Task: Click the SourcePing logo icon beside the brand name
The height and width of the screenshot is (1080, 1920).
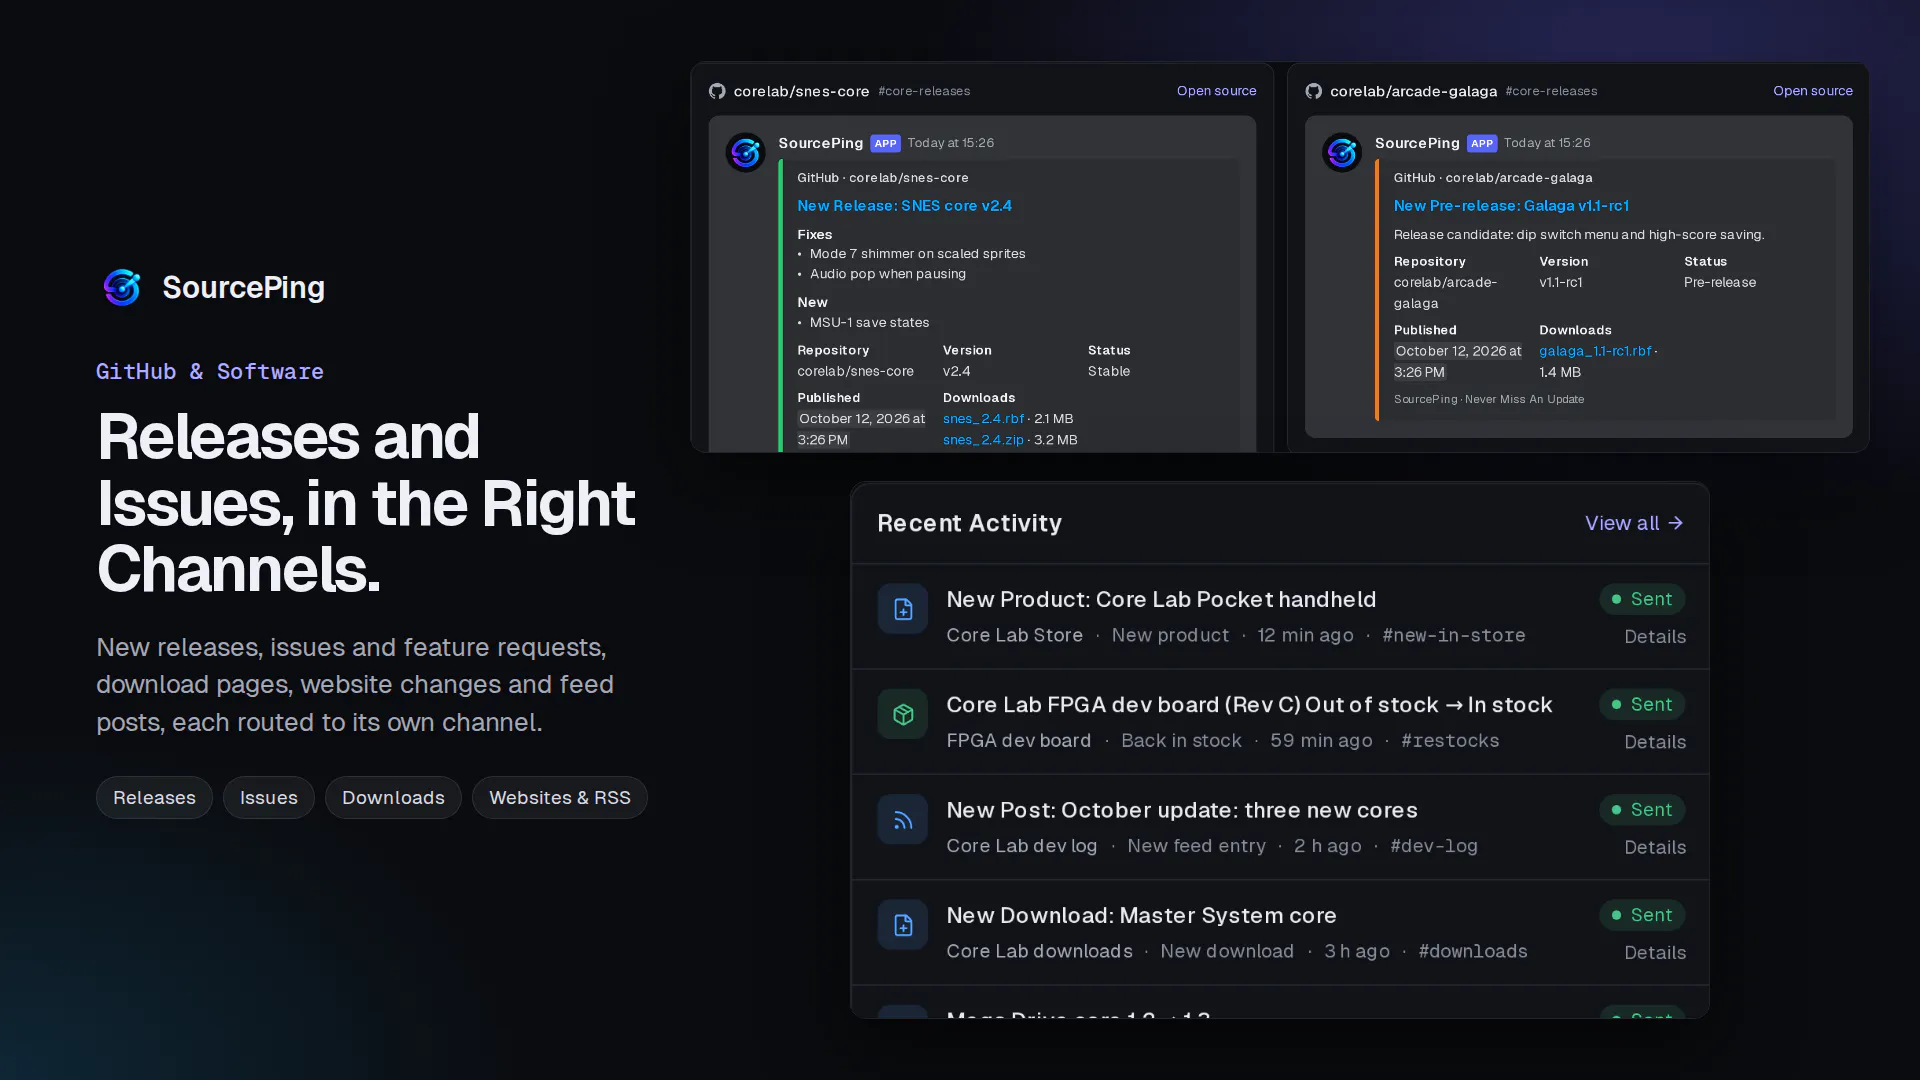Action: [x=122, y=288]
